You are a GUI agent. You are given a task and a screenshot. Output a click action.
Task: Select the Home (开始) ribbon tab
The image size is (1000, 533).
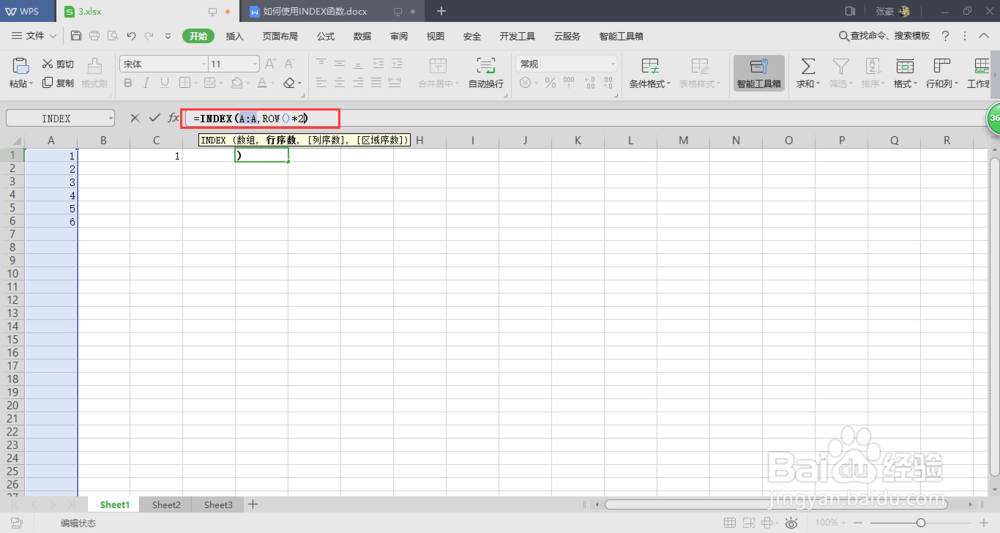pyautogui.click(x=198, y=36)
